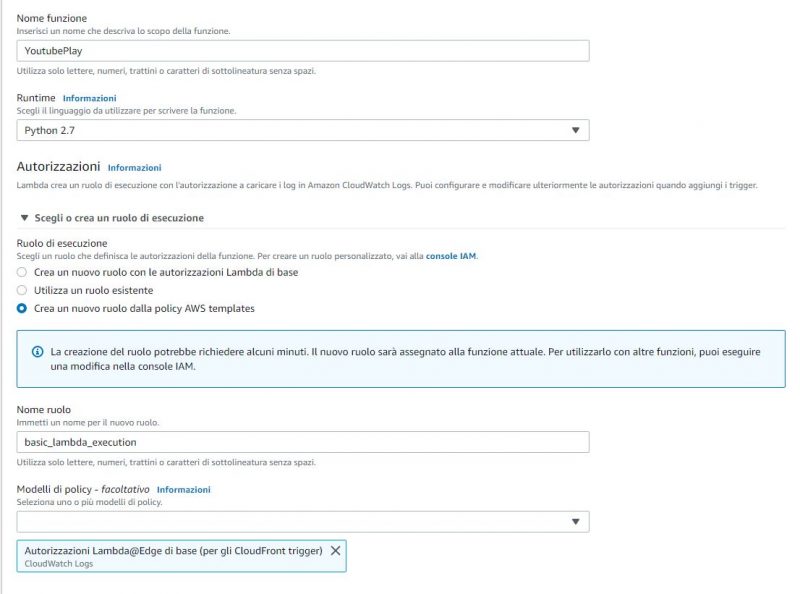The height and width of the screenshot is (594, 800).
Task: Click the empty policy templates selection box
Action: coord(303,522)
